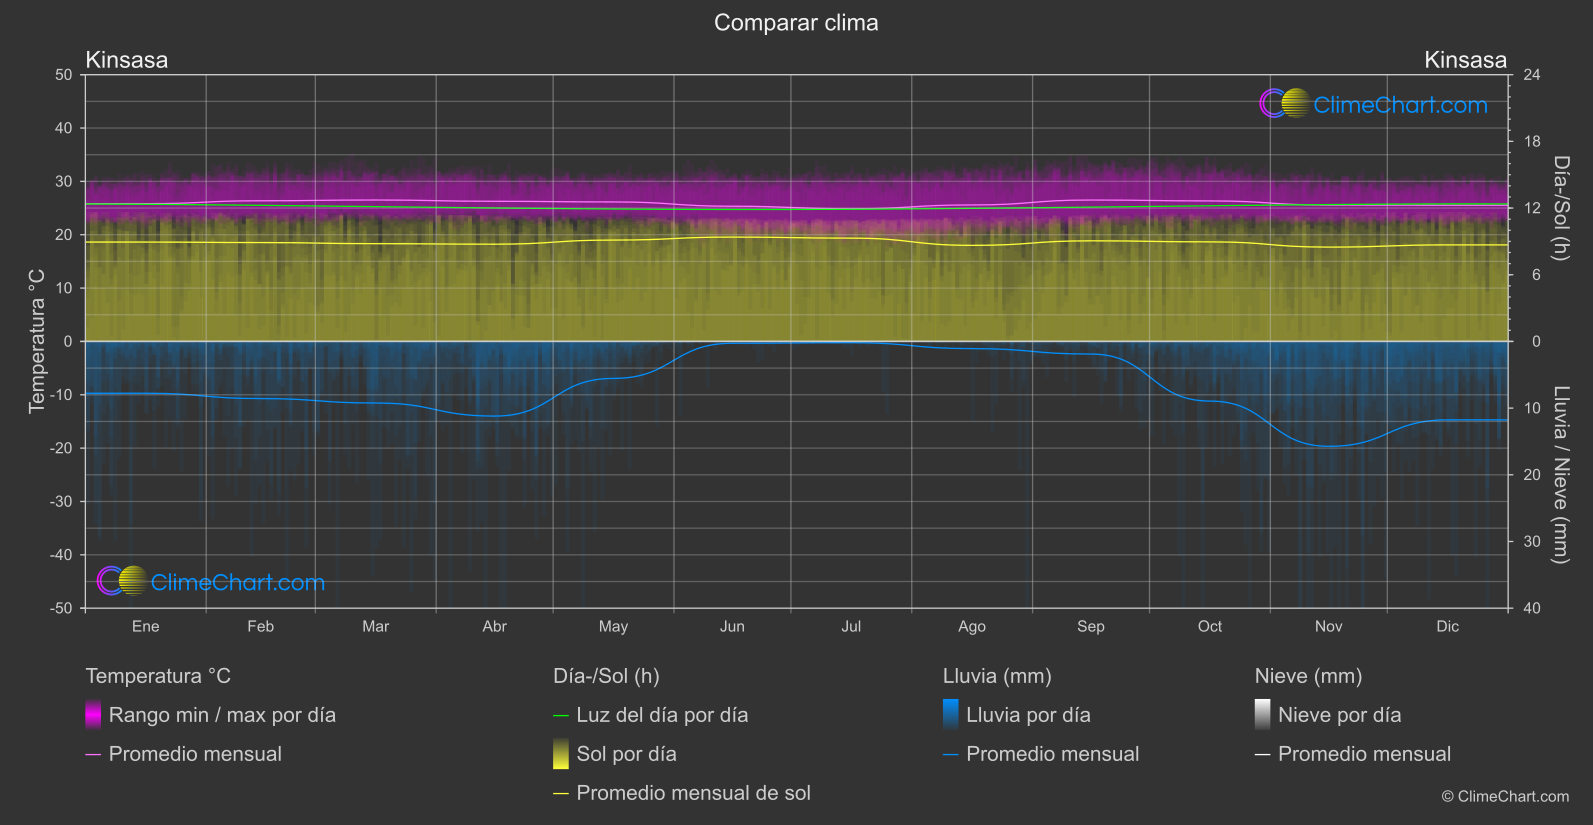
Task: Open the ClimeChart.com link bottom left
Action: click(x=238, y=582)
